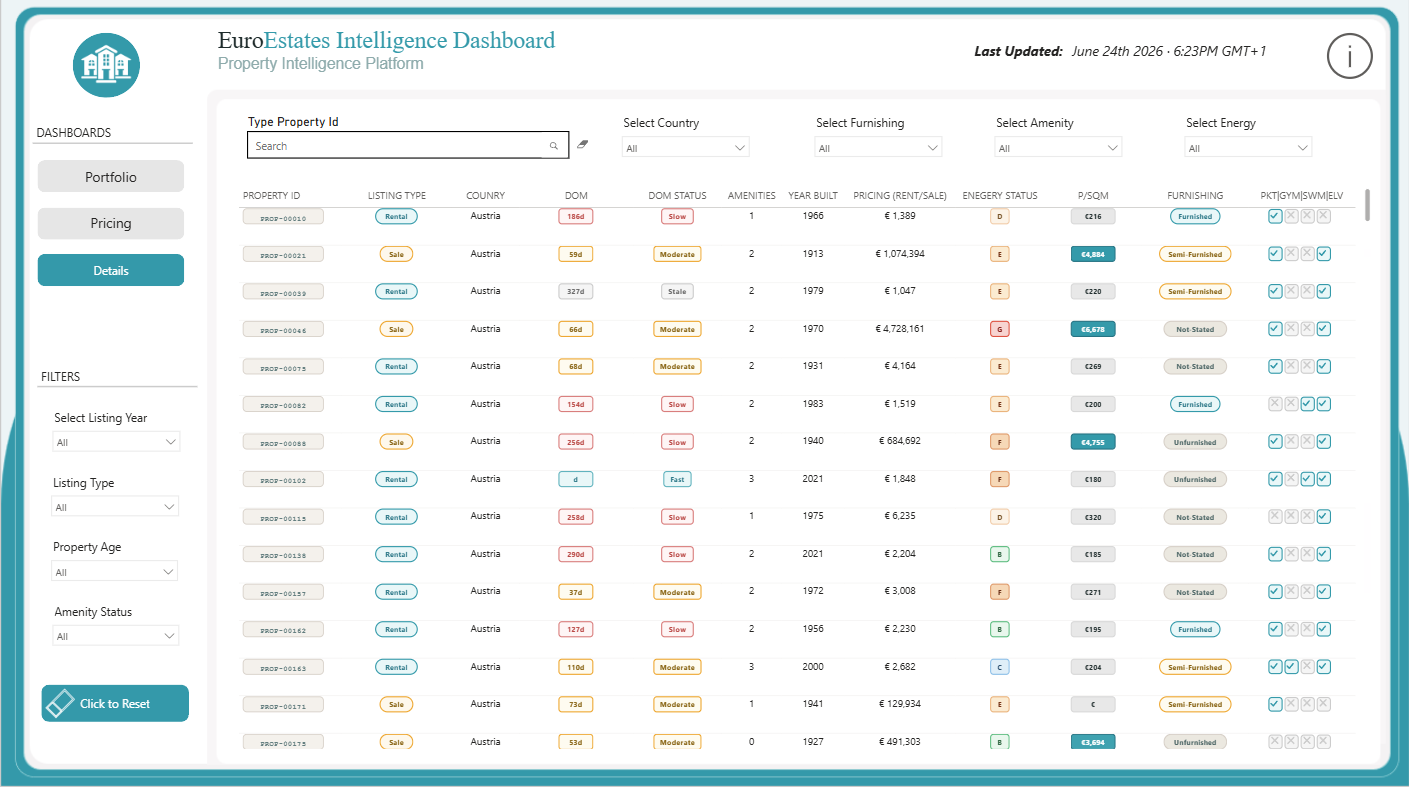Screen dimensions: 1409x787
Task: Click the Click to Reset button
Action: click(x=115, y=703)
